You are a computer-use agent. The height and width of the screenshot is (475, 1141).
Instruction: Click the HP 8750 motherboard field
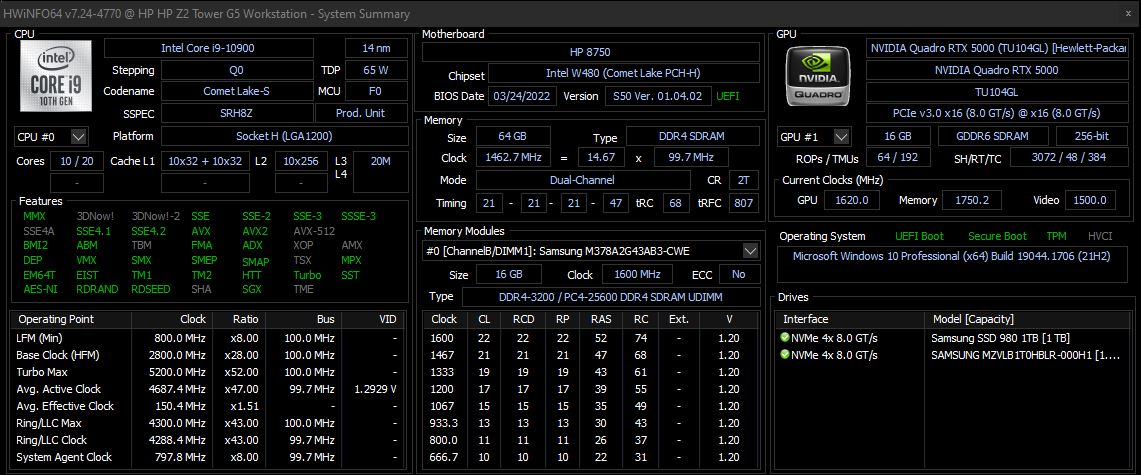590,52
